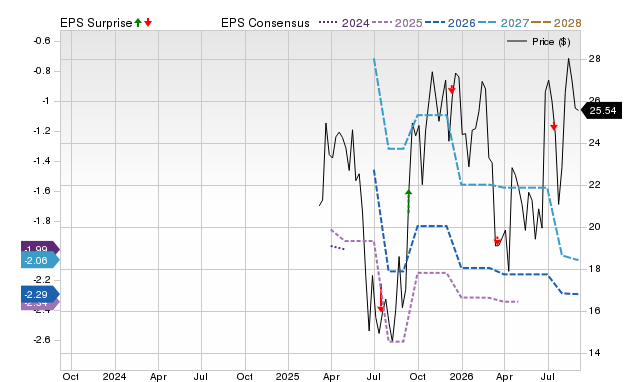Toggle the 2028 consensus legend entry

556,23
